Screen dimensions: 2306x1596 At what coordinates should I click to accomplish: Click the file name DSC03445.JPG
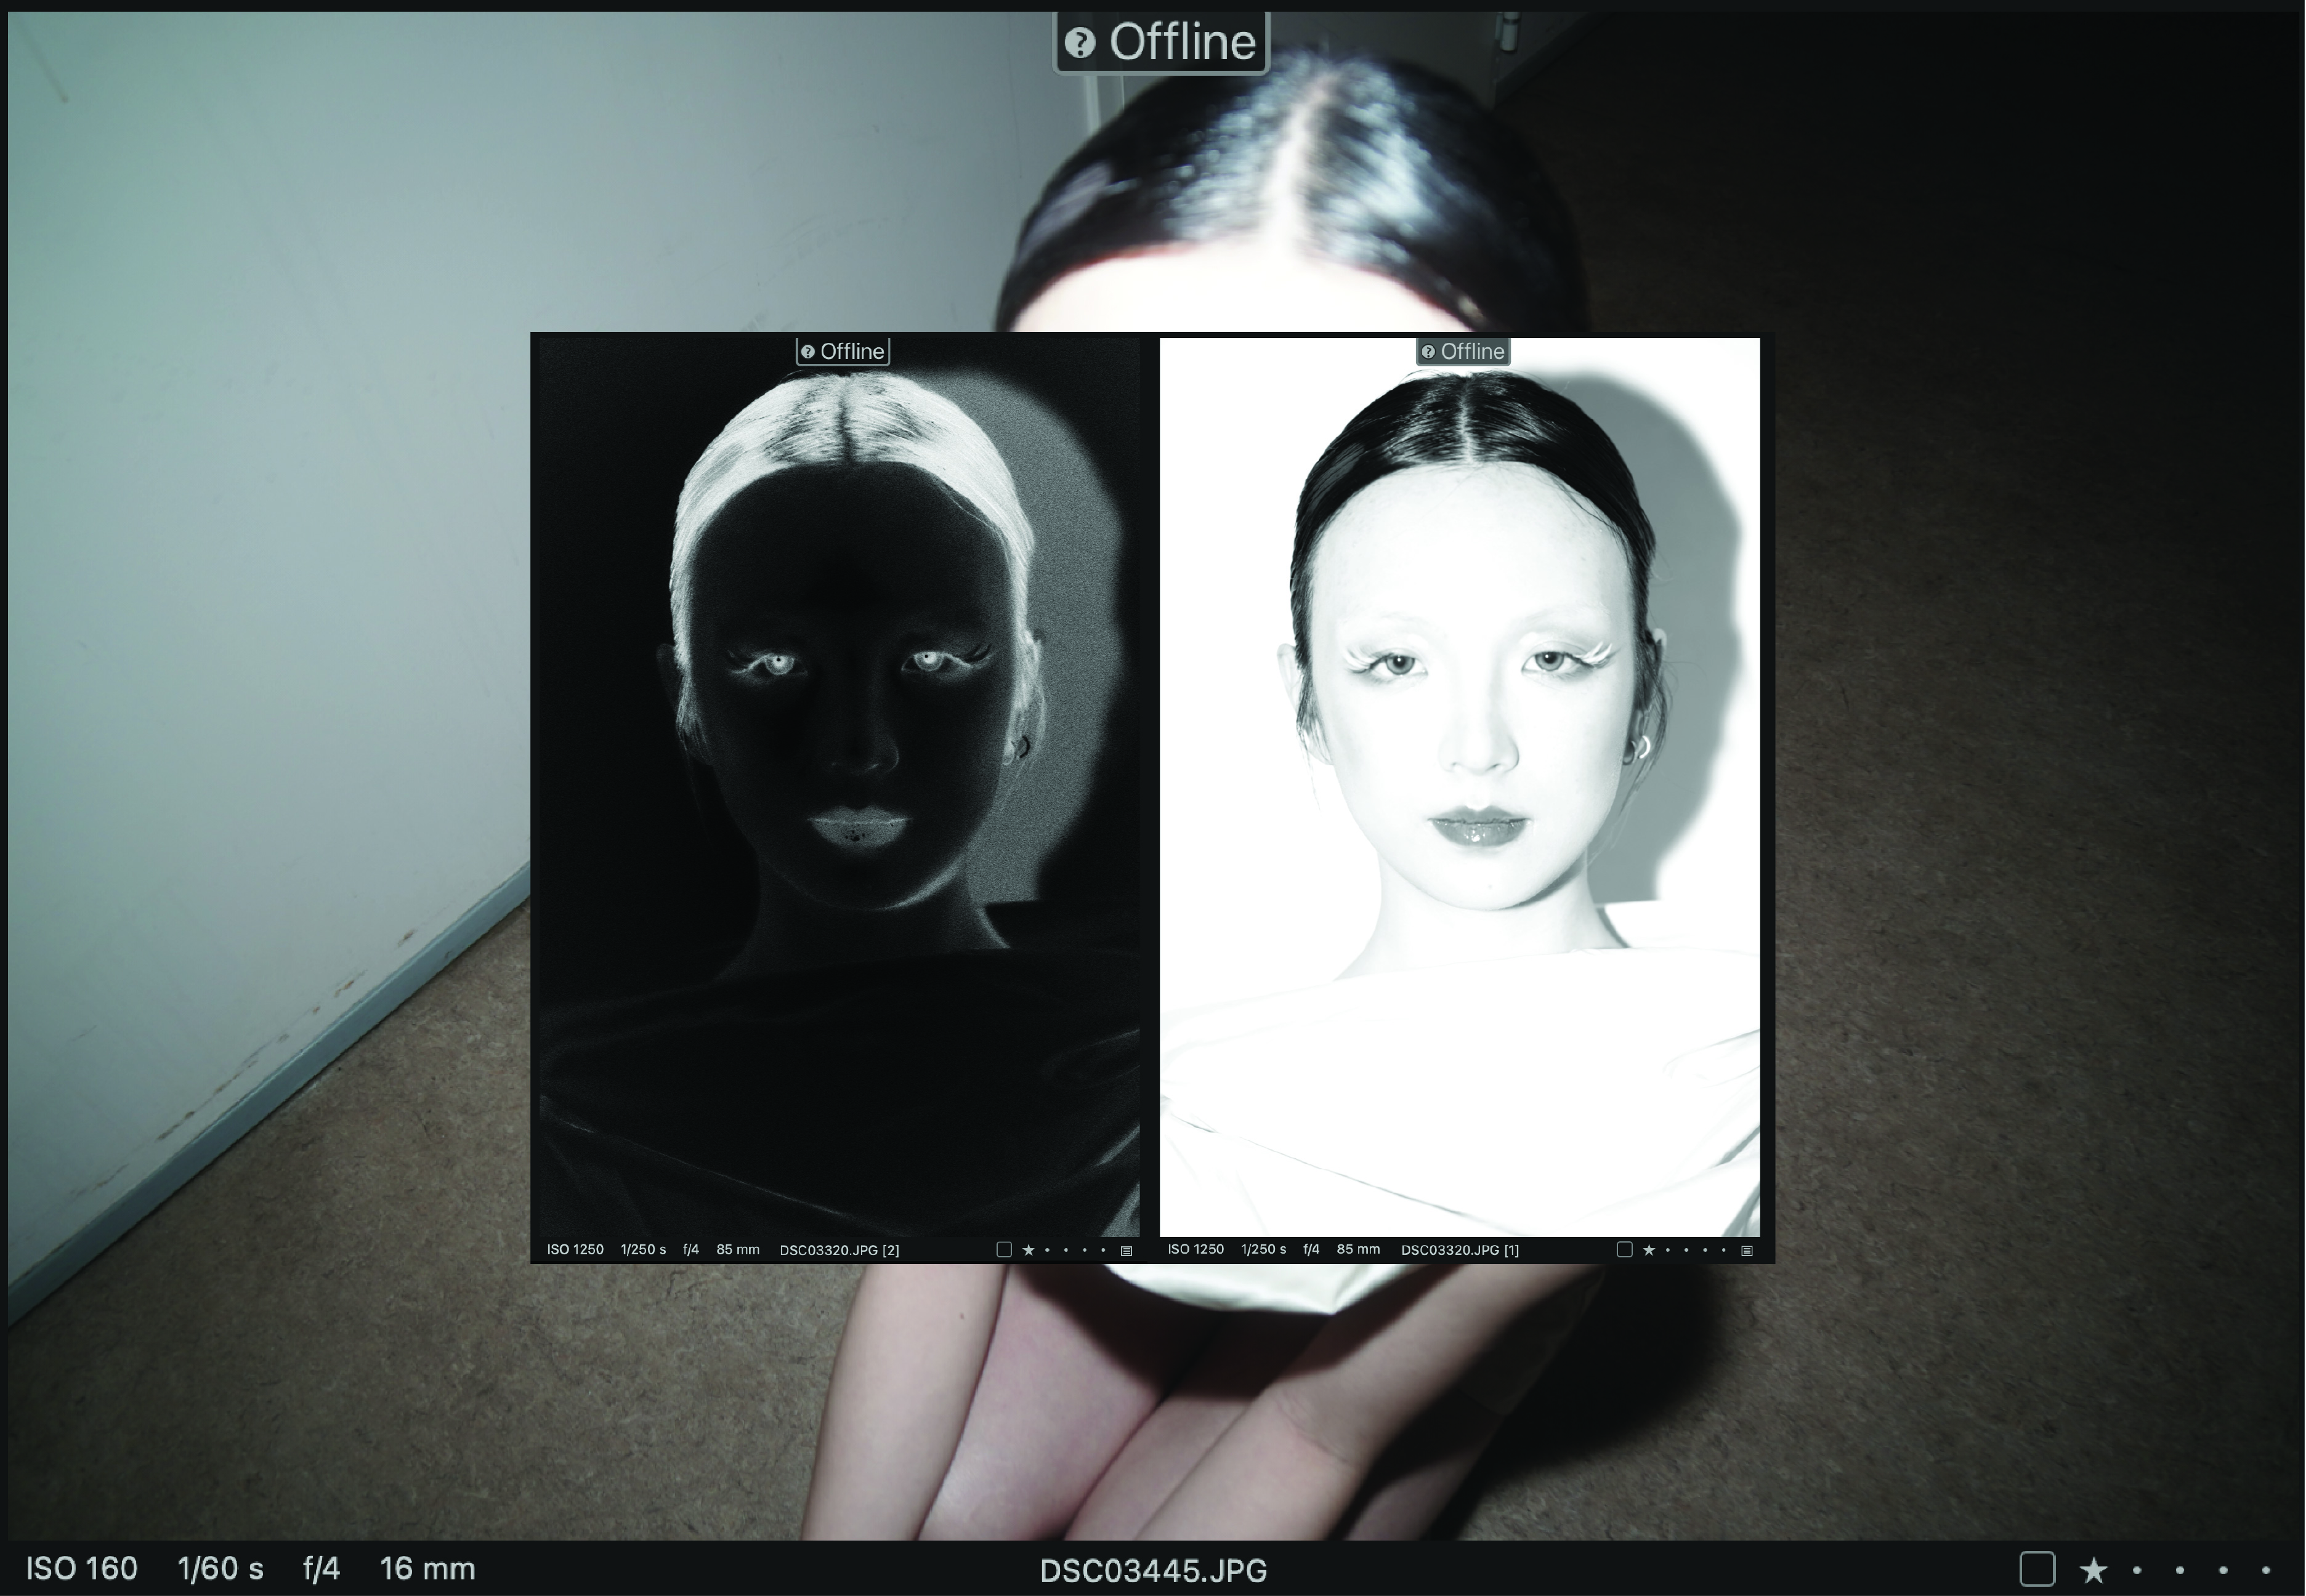click(1153, 1571)
